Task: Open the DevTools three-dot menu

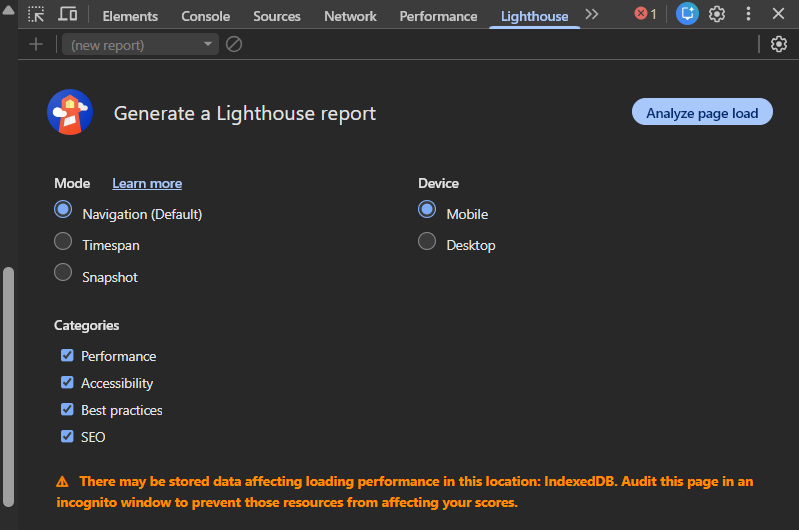Action: click(x=748, y=14)
